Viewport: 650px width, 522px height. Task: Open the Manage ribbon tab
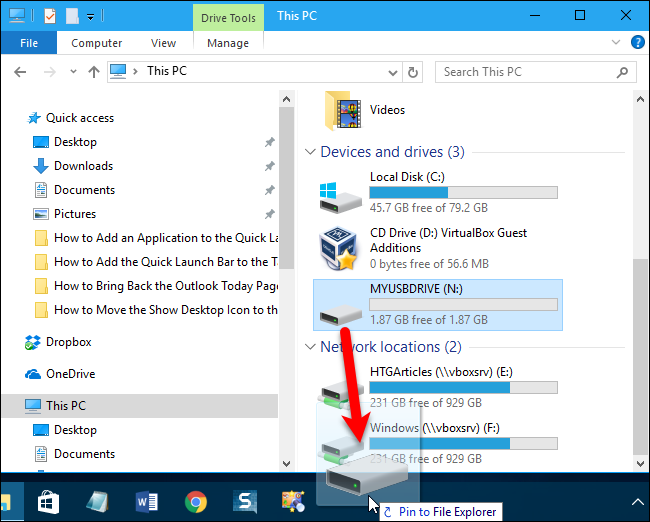click(x=228, y=43)
